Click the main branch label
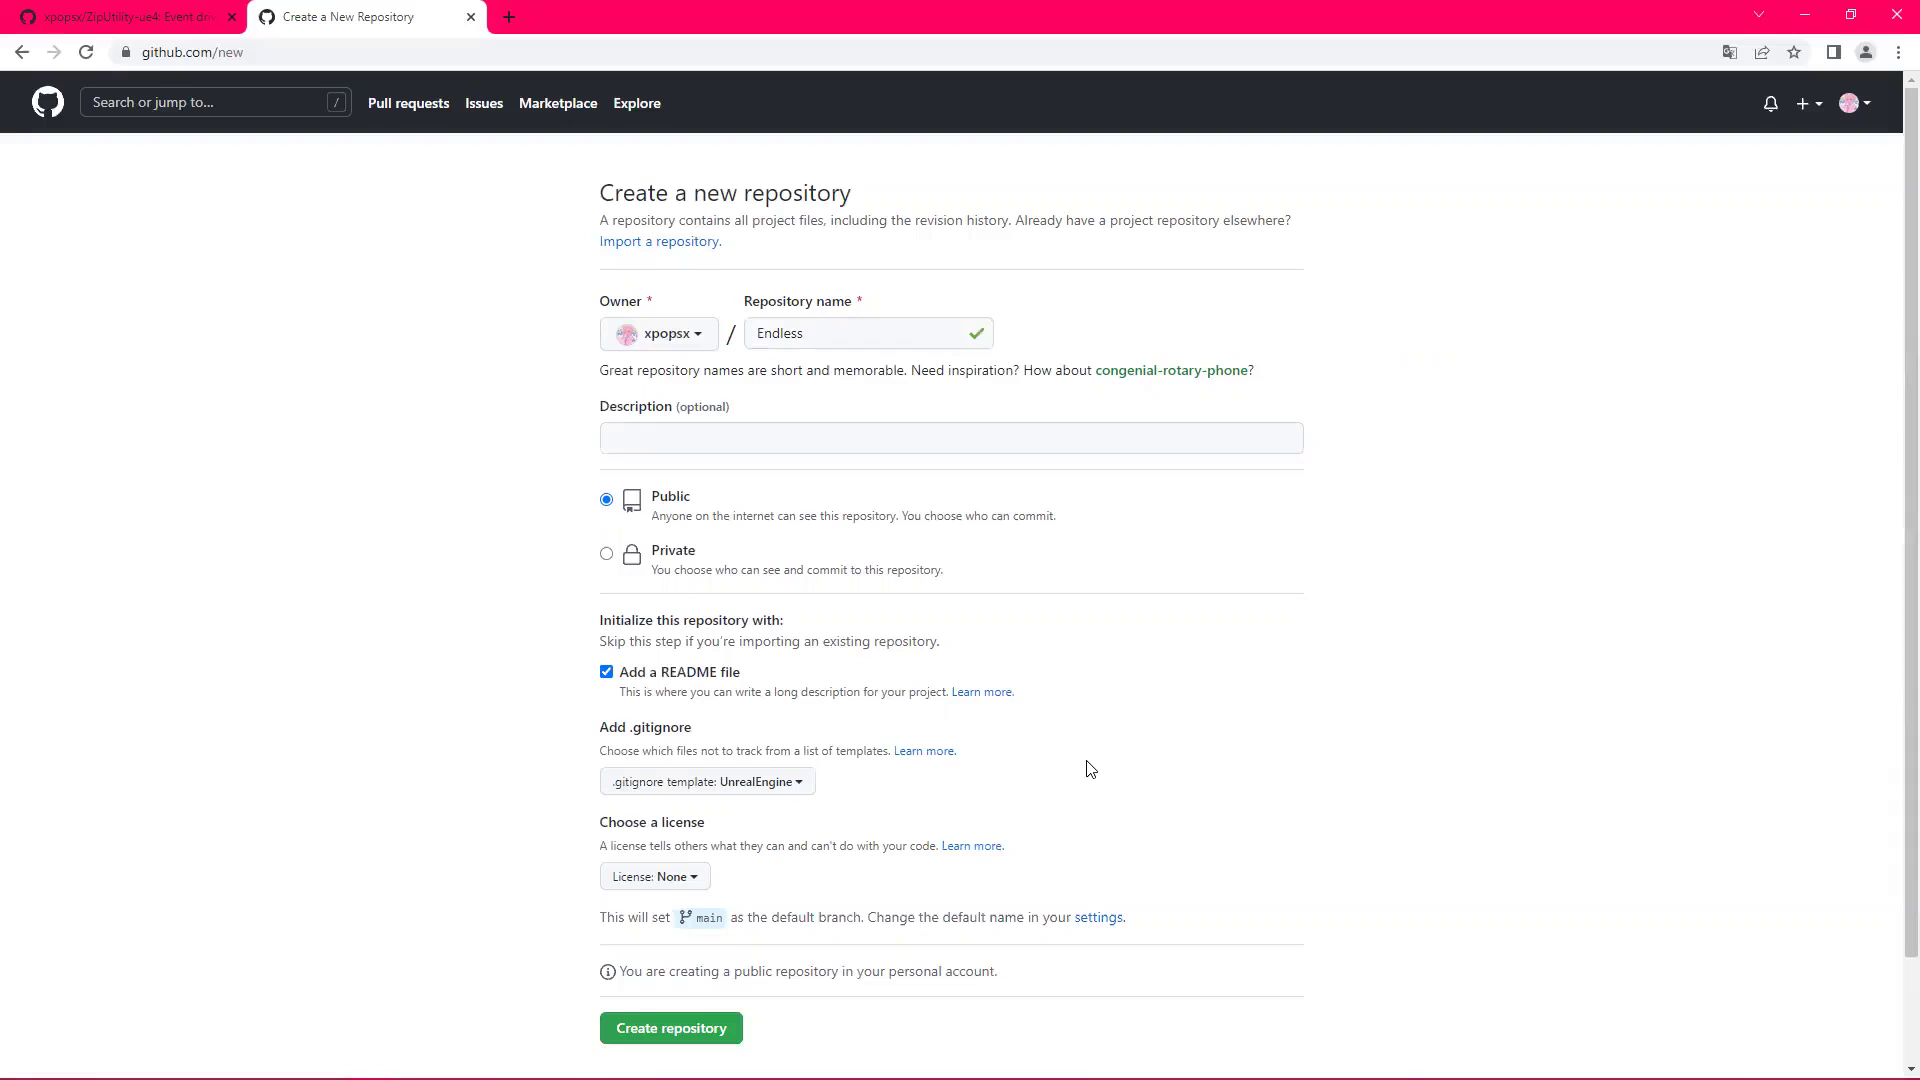1920x1080 pixels. point(700,918)
